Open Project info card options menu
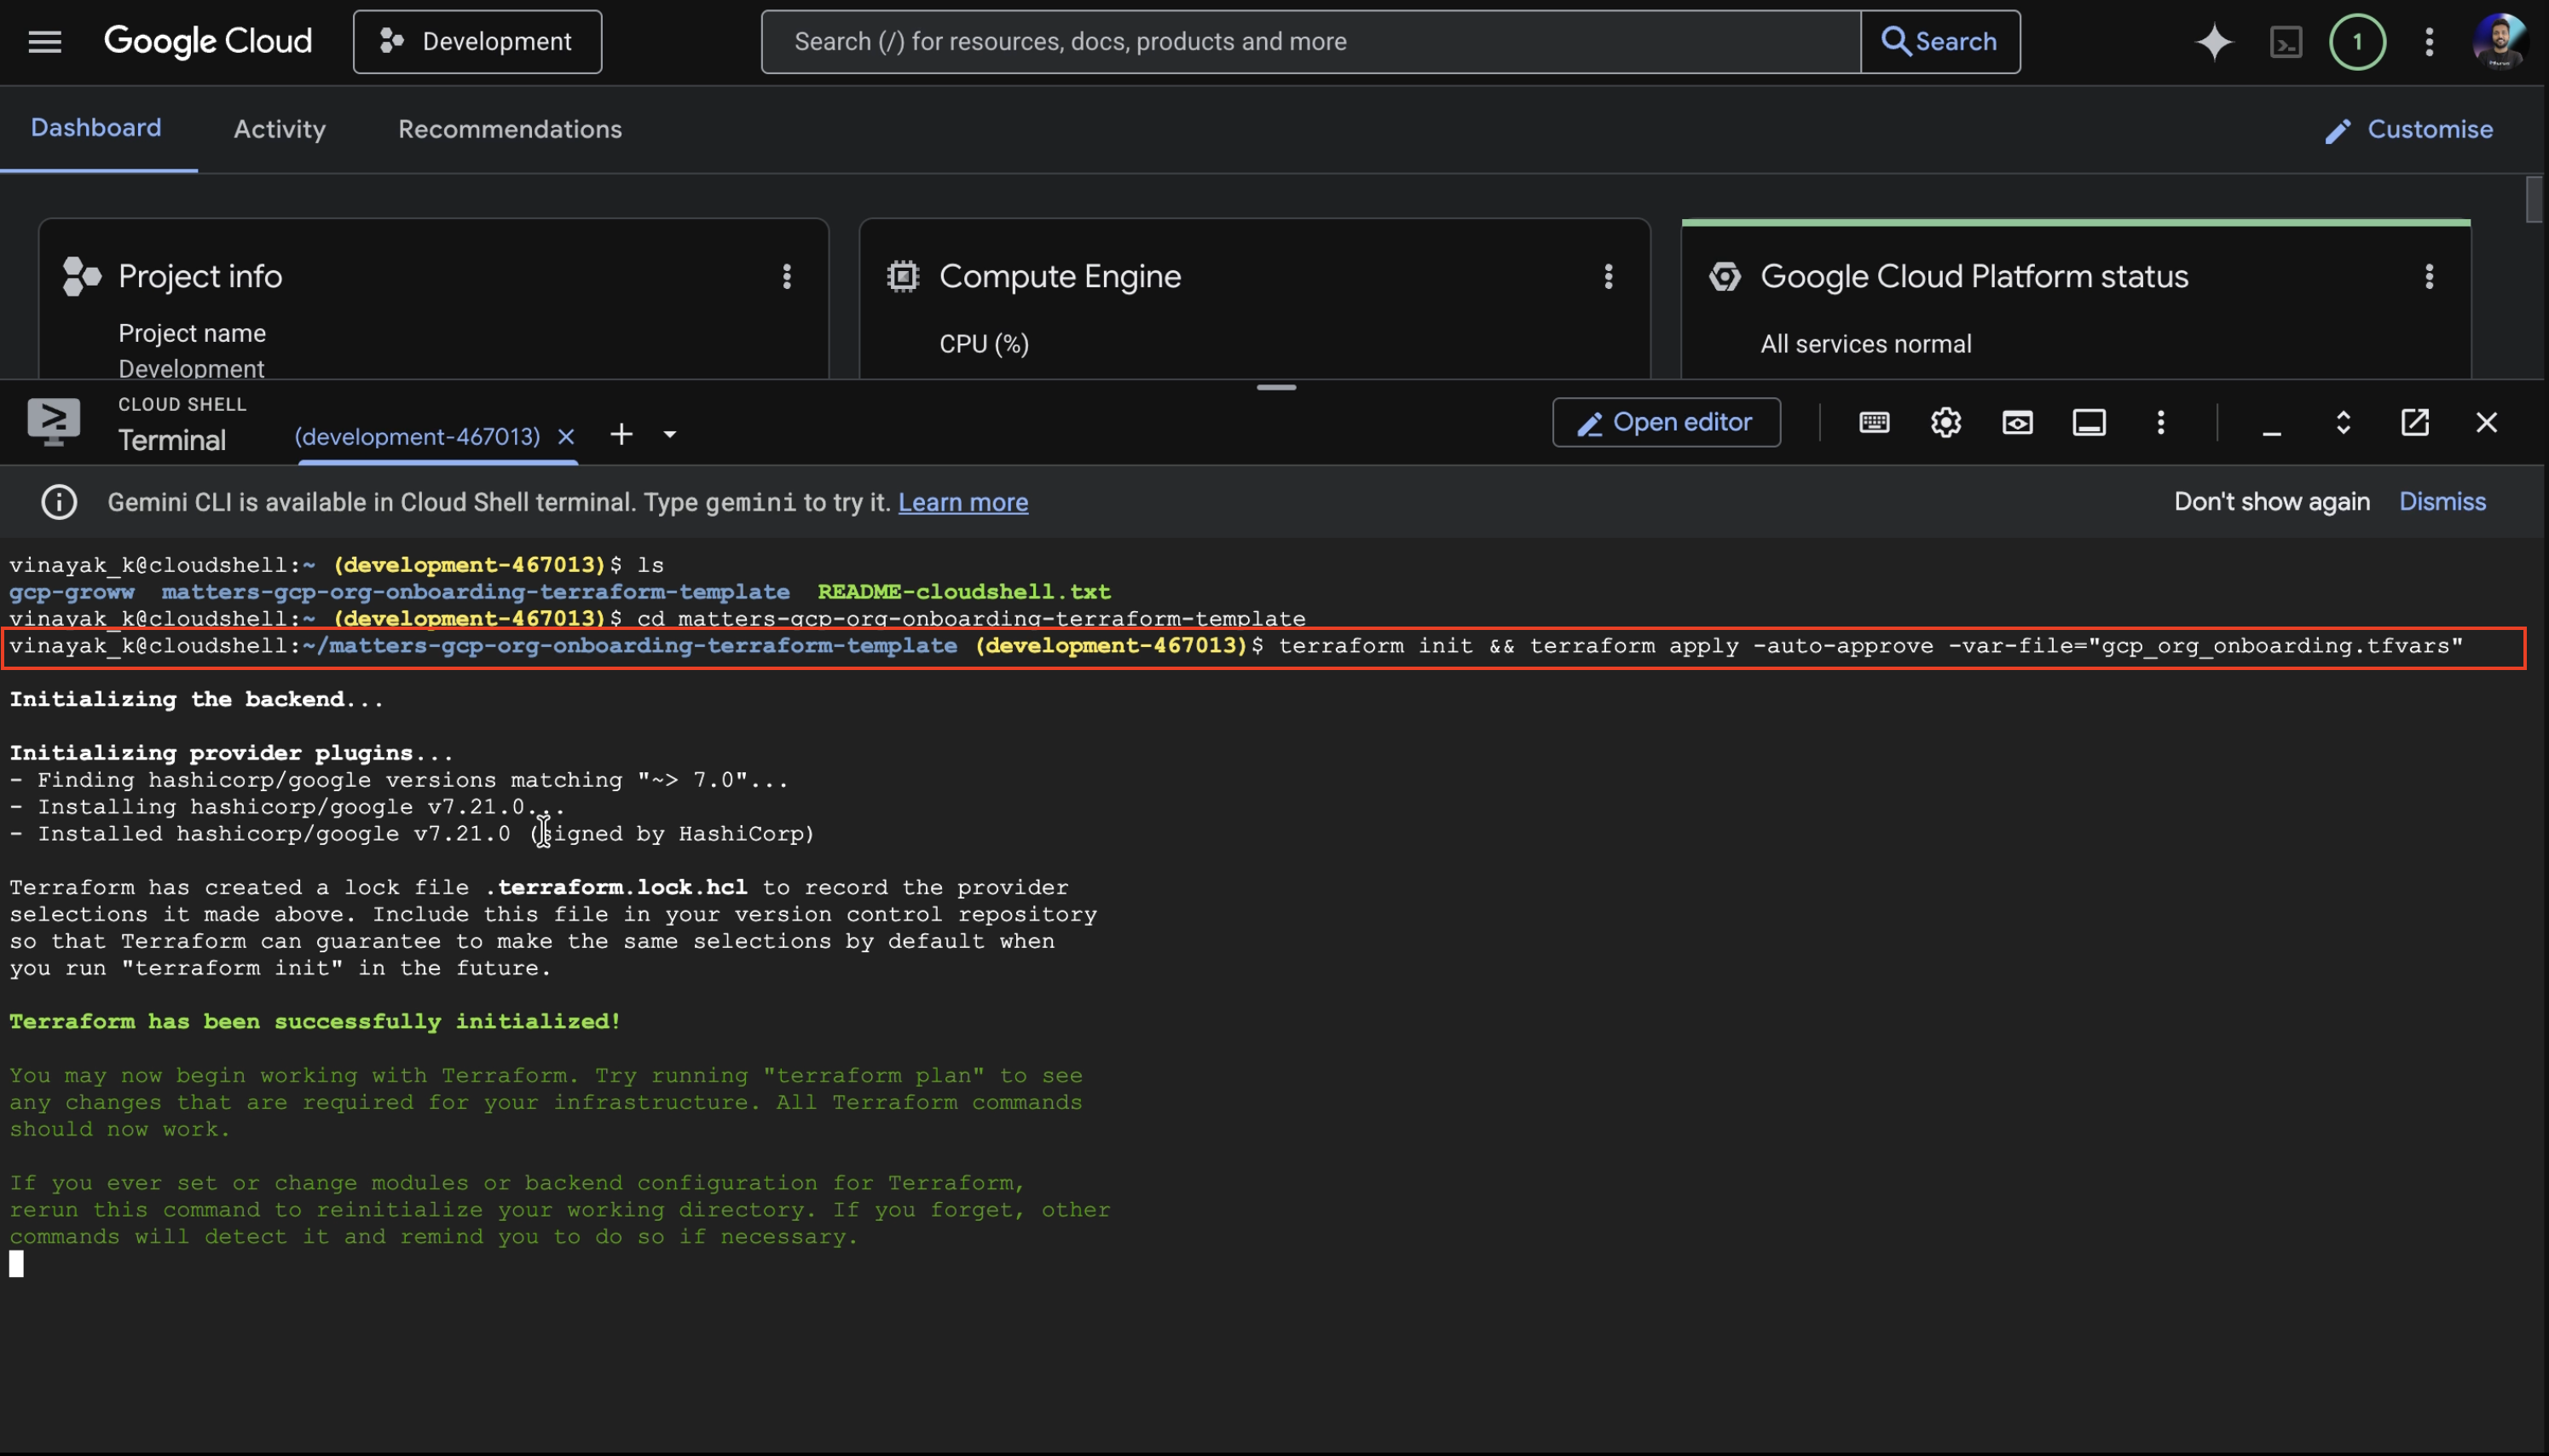The width and height of the screenshot is (2549, 1456). pos(787,276)
